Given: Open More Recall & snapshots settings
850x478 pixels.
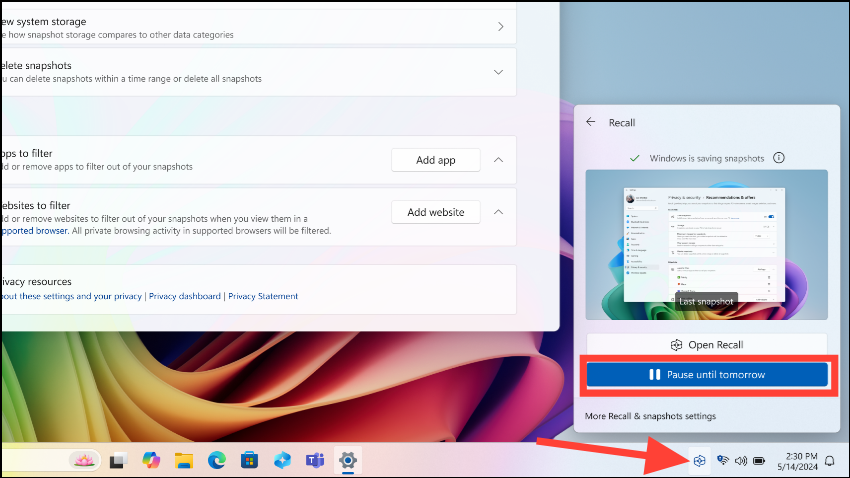Looking at the screenshot, I should [650, 416].
